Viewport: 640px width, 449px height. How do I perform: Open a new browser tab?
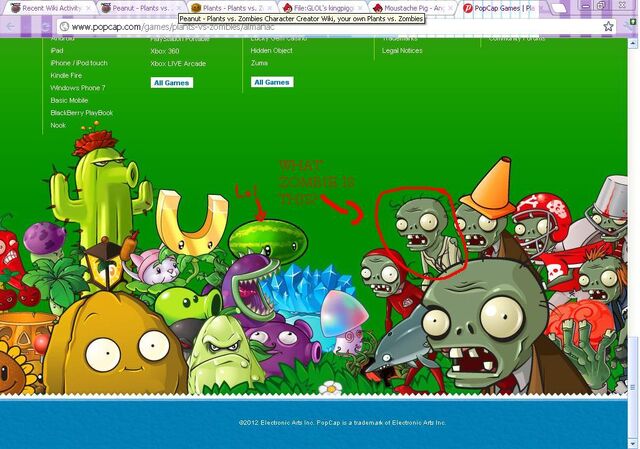coord(558,8)
